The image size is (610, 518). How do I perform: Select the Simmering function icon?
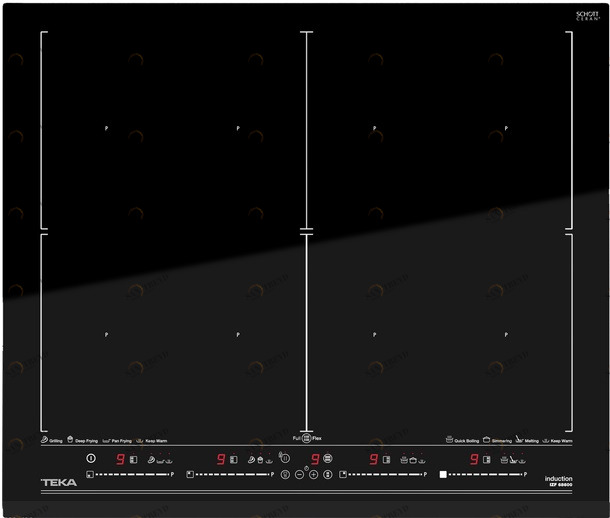pos(486,439)
